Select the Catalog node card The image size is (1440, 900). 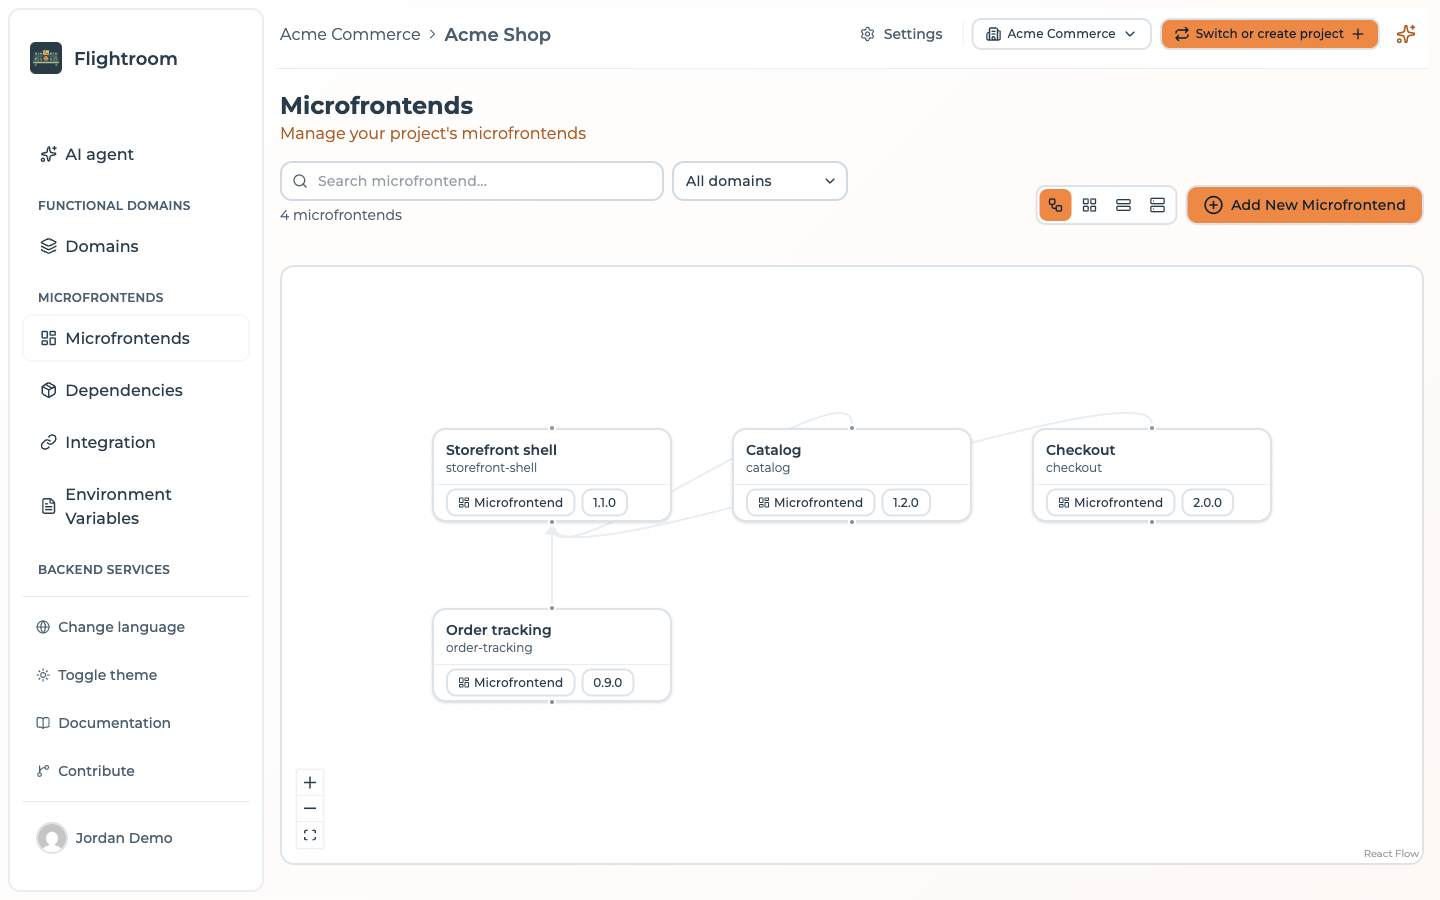pos(852,475)
